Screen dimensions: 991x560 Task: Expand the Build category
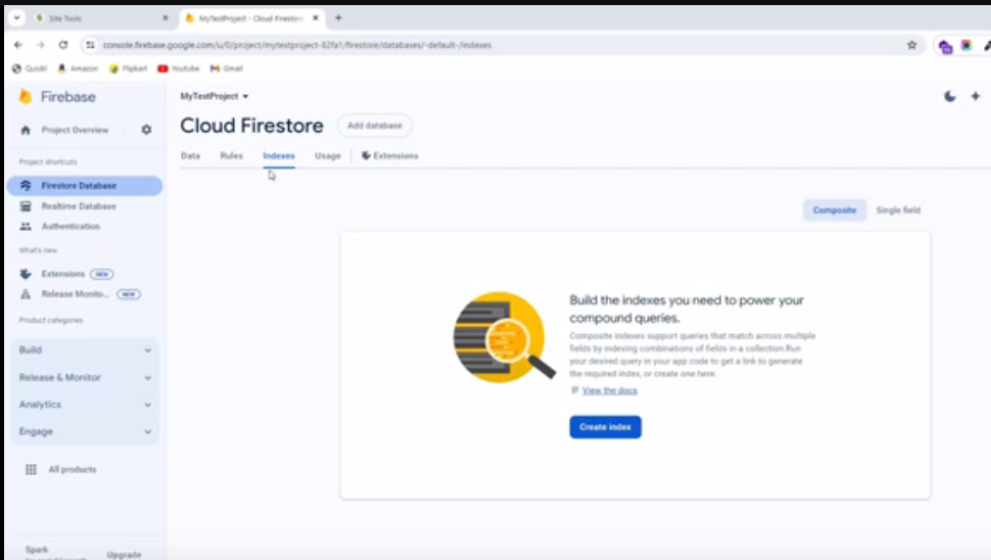pyautogui.click(x=85, y=350)
